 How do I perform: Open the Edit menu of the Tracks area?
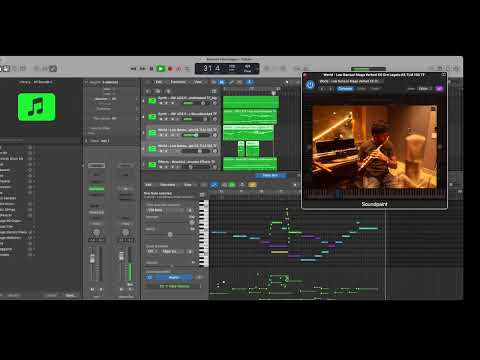(x=159, y=82)
